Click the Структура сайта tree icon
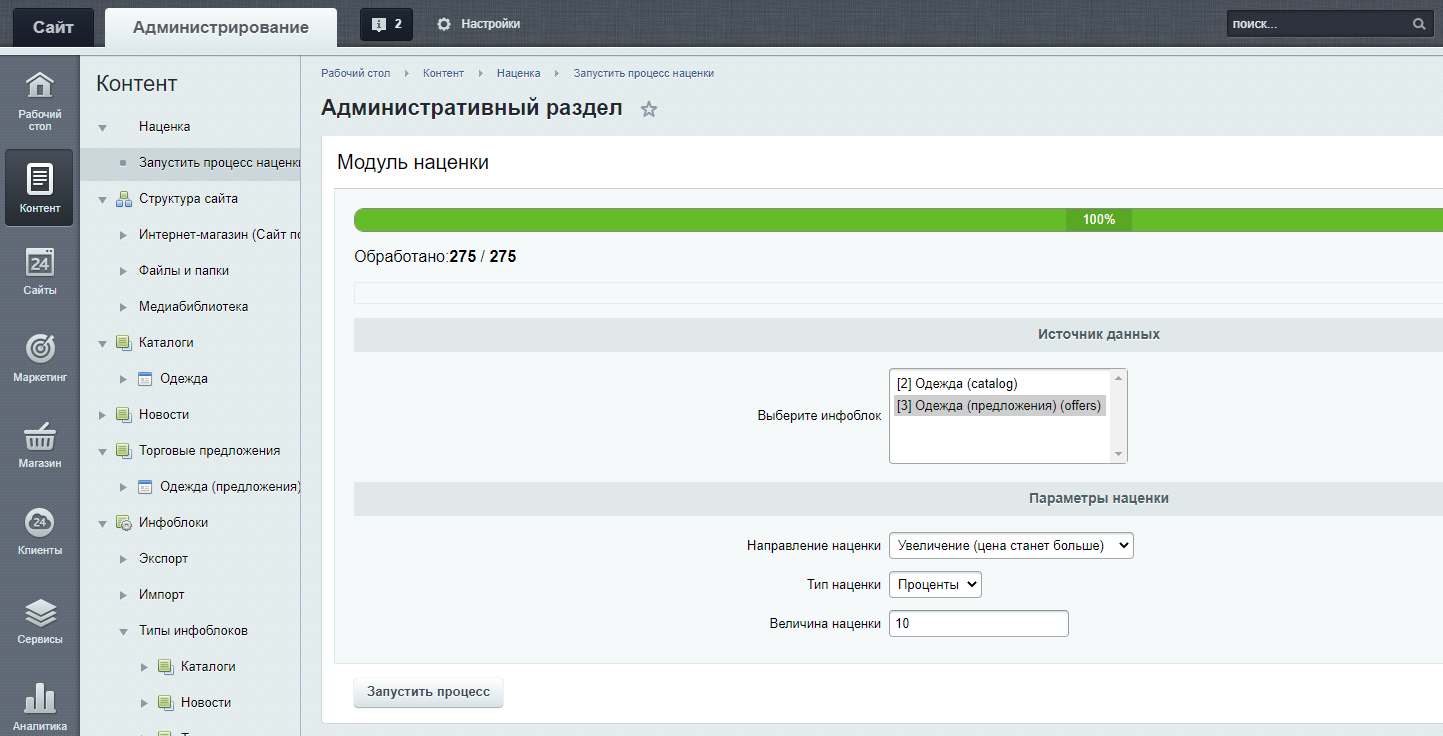This screenshot has height=736, width=1443. coord(124,199)
